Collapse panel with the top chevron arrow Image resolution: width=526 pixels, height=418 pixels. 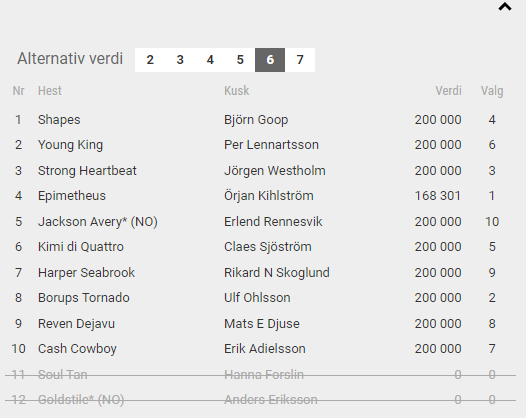click(505, 7)
